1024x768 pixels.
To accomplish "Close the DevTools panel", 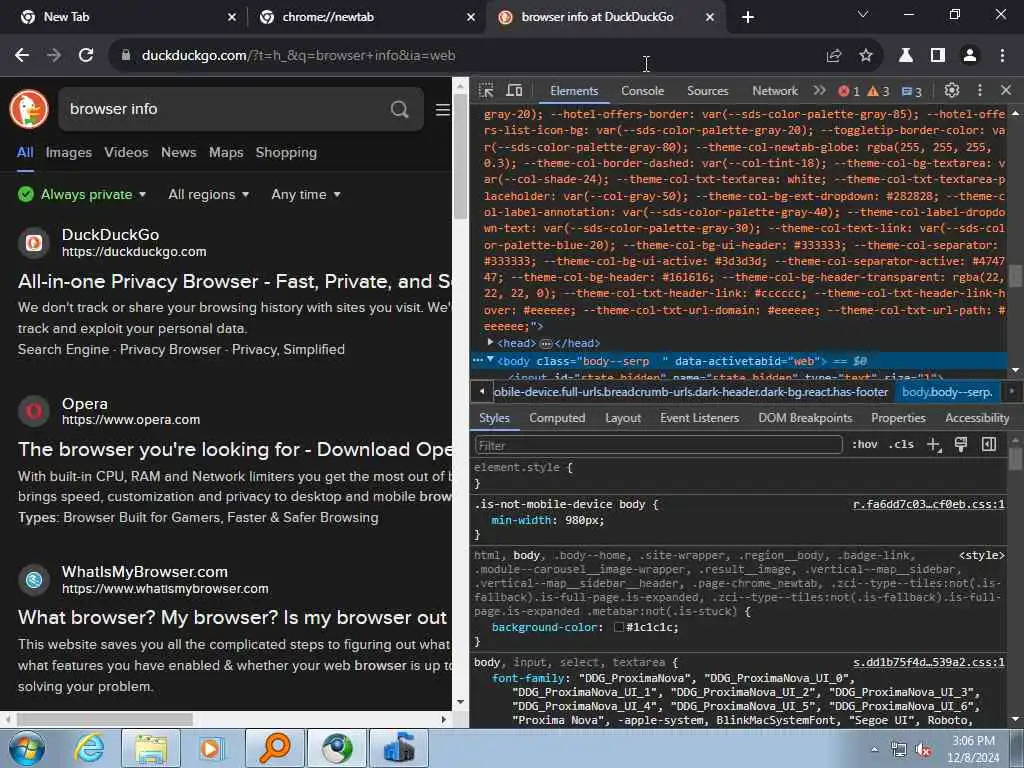I will pyautogui.click(x=1006, y=90).
